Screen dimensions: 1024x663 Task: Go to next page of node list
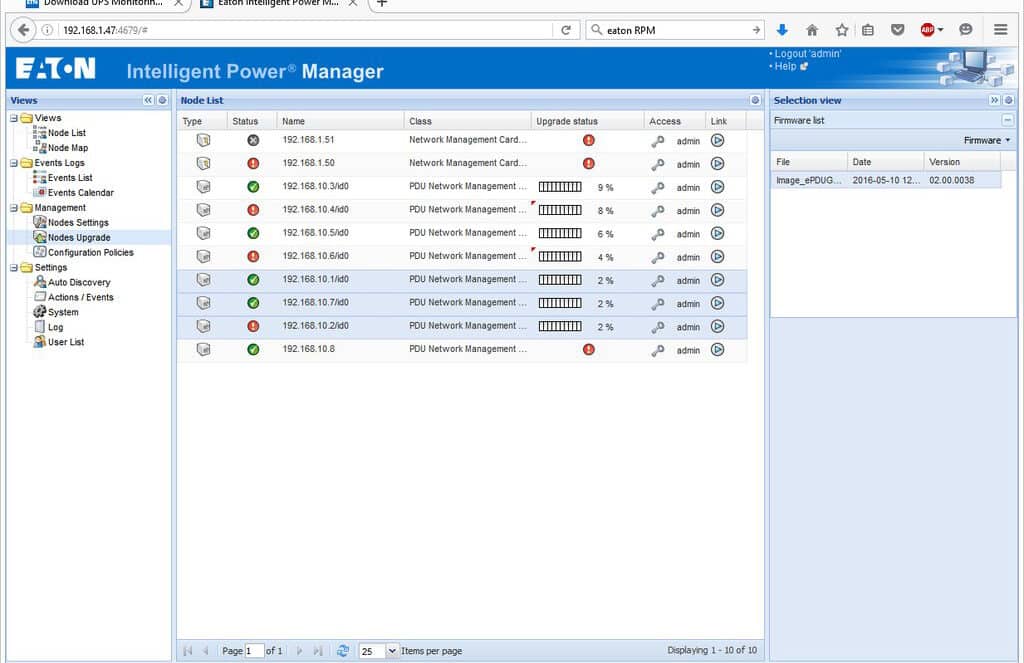tap(299, 651)
